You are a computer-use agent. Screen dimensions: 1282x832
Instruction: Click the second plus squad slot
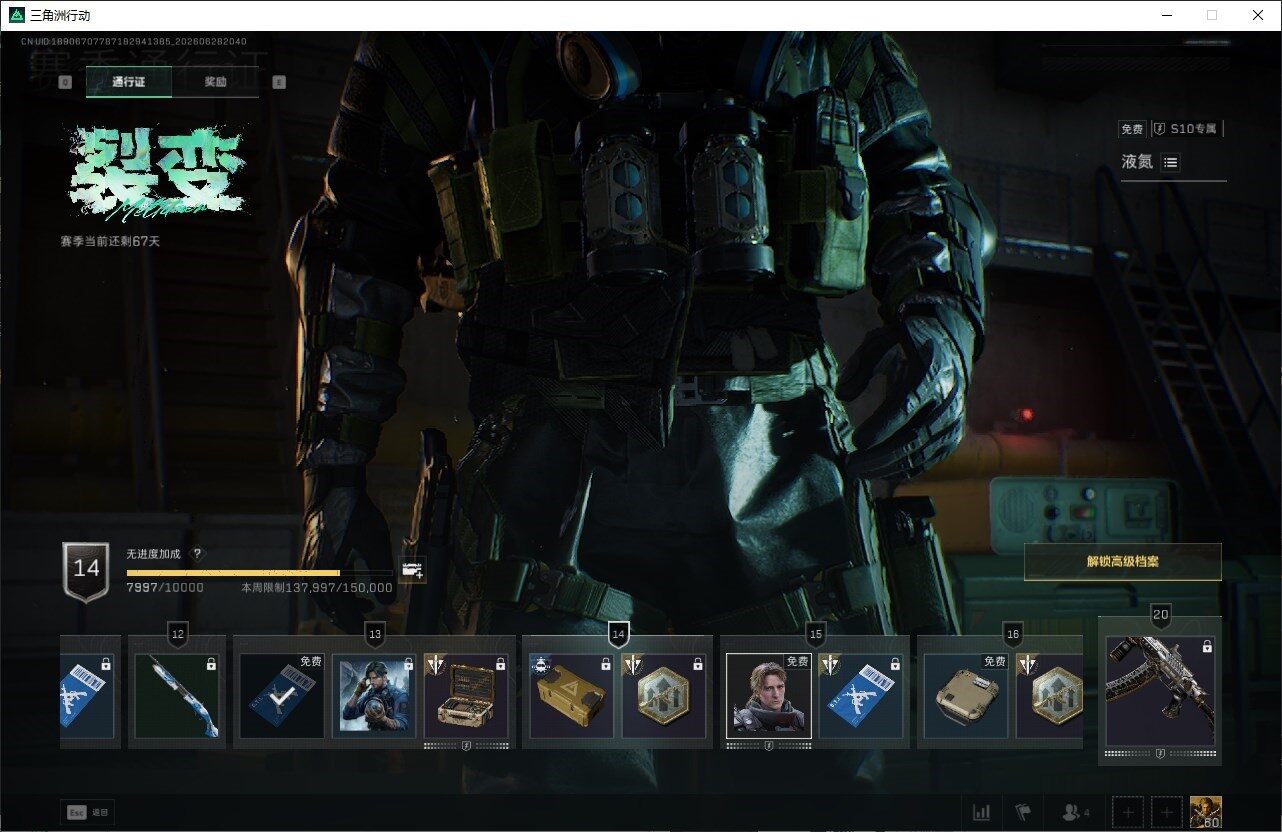1166,812
